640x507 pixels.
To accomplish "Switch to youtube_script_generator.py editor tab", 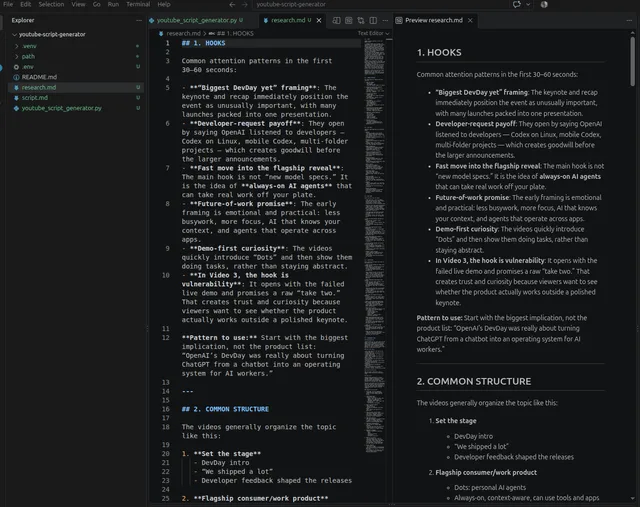I will coord(197,20).
